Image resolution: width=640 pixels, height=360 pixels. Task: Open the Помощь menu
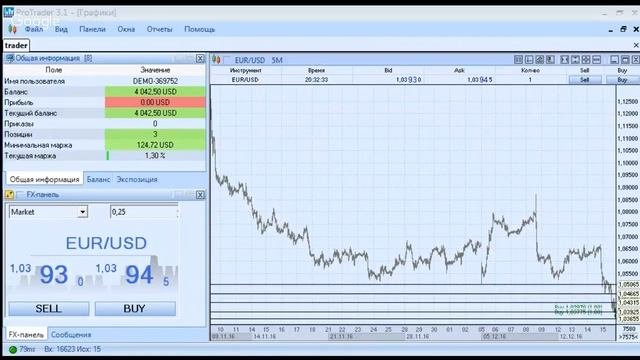200,29
